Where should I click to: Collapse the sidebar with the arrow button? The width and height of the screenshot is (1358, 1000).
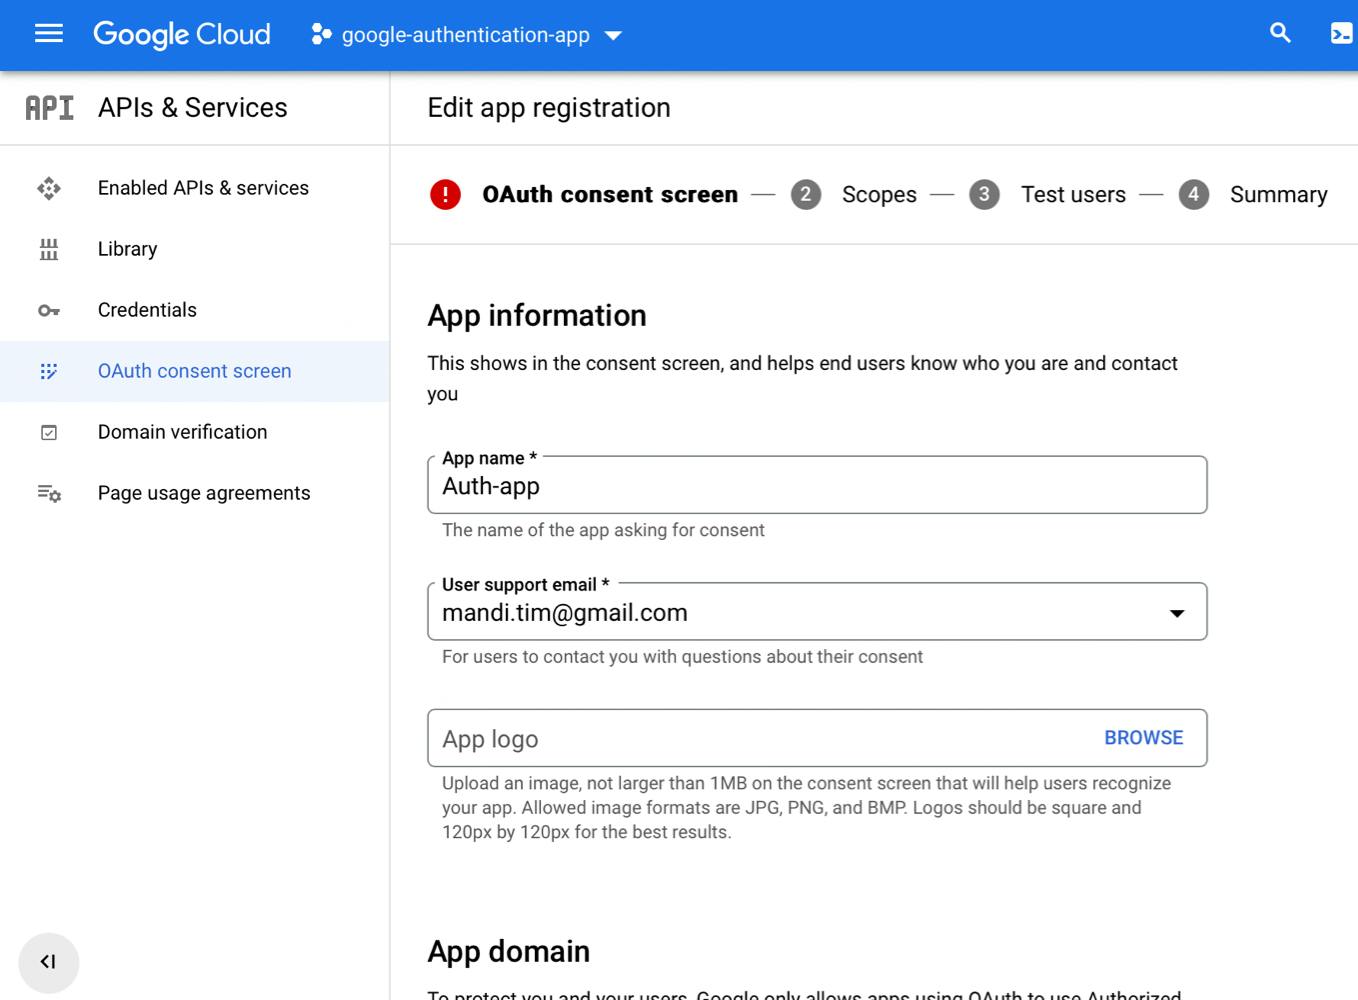(x=48, y=962)
